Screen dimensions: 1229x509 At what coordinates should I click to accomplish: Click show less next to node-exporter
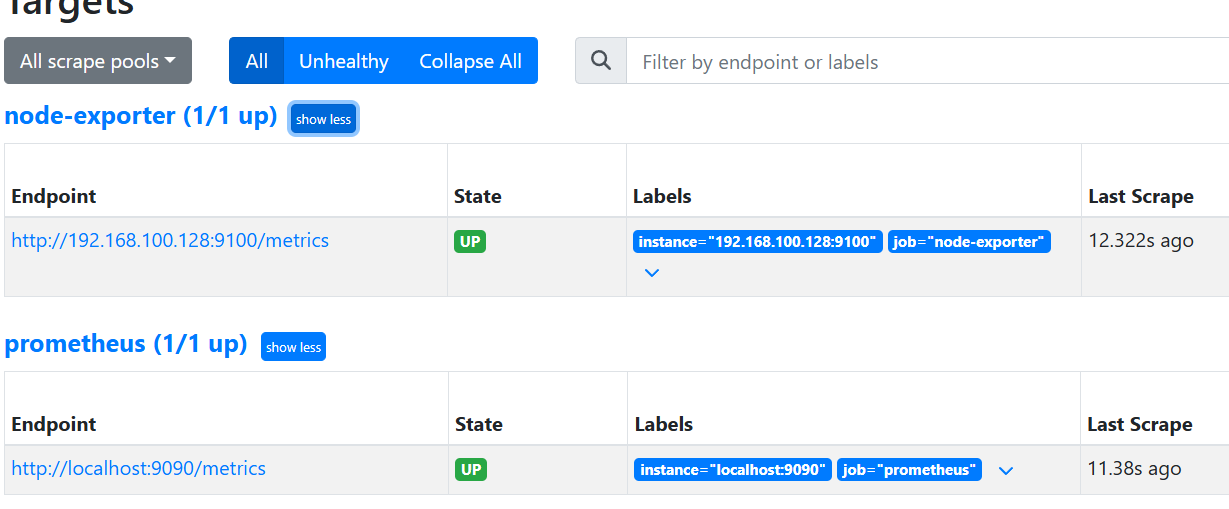pyautogui.click(x=323, y=119)
